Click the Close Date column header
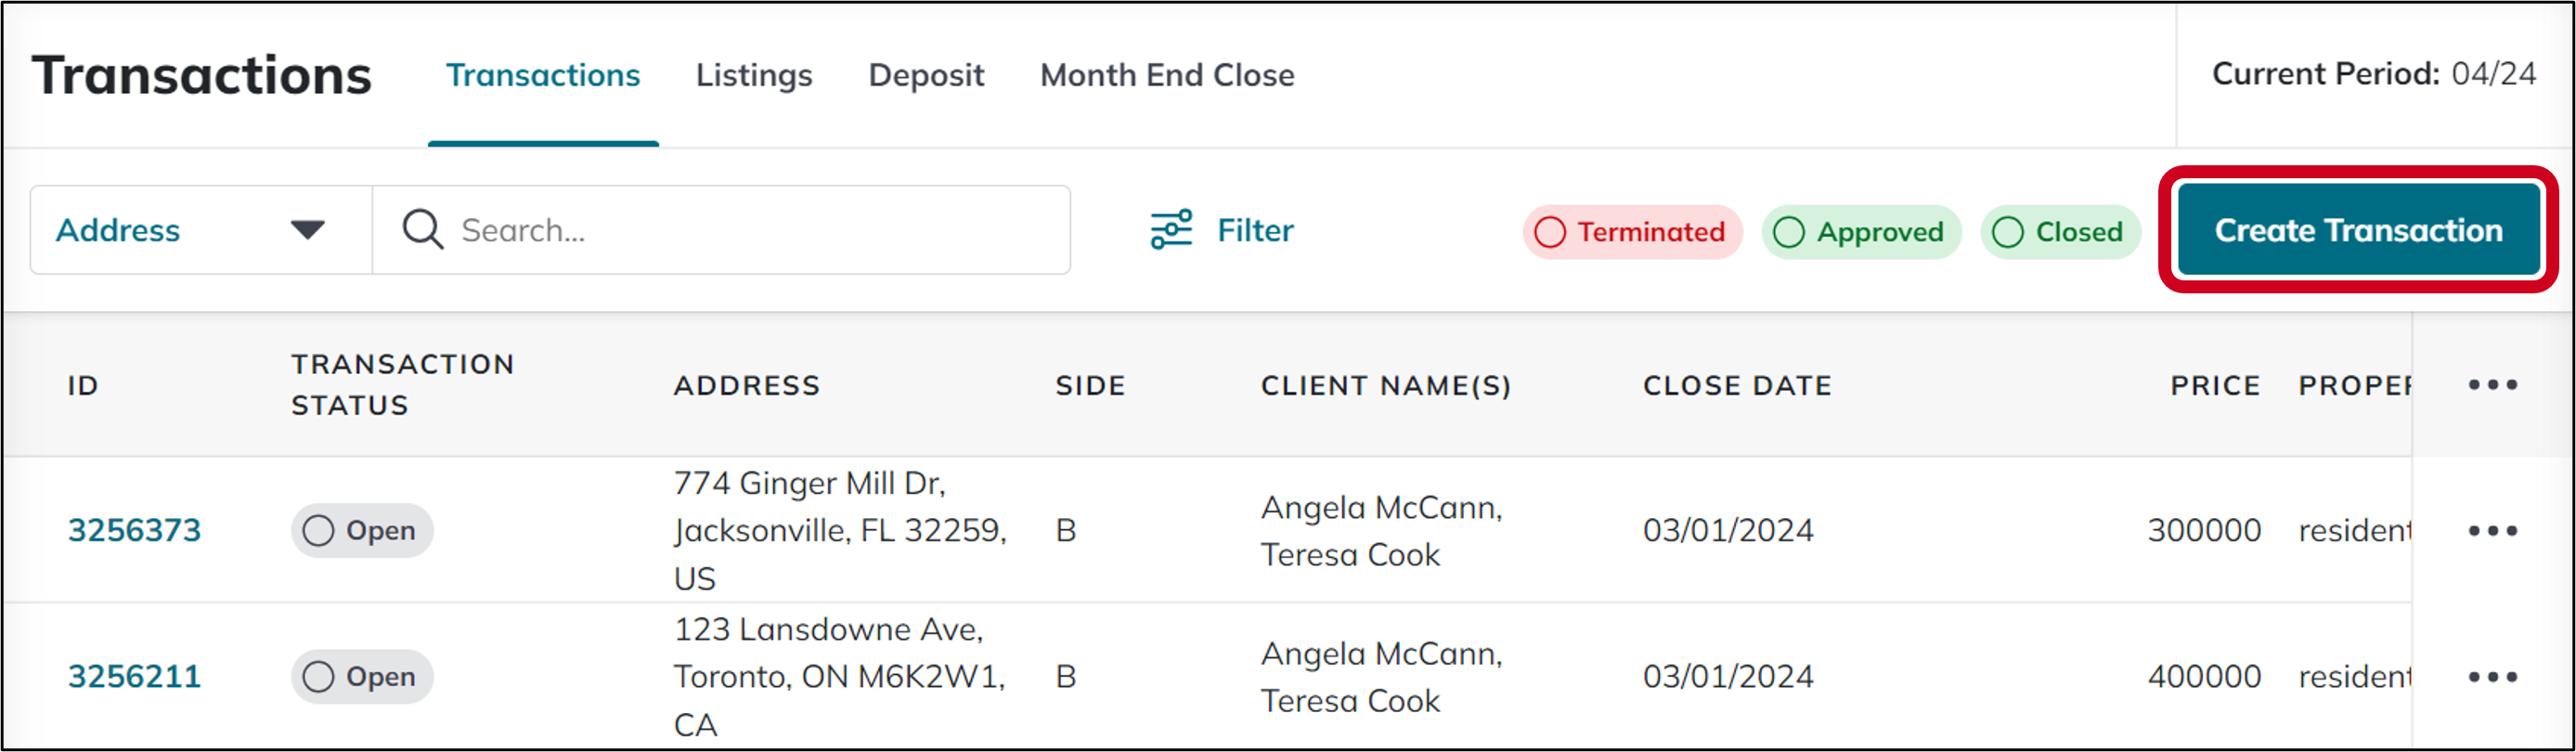This screenshot has height=752, width=2576. tap(1737, 385)
